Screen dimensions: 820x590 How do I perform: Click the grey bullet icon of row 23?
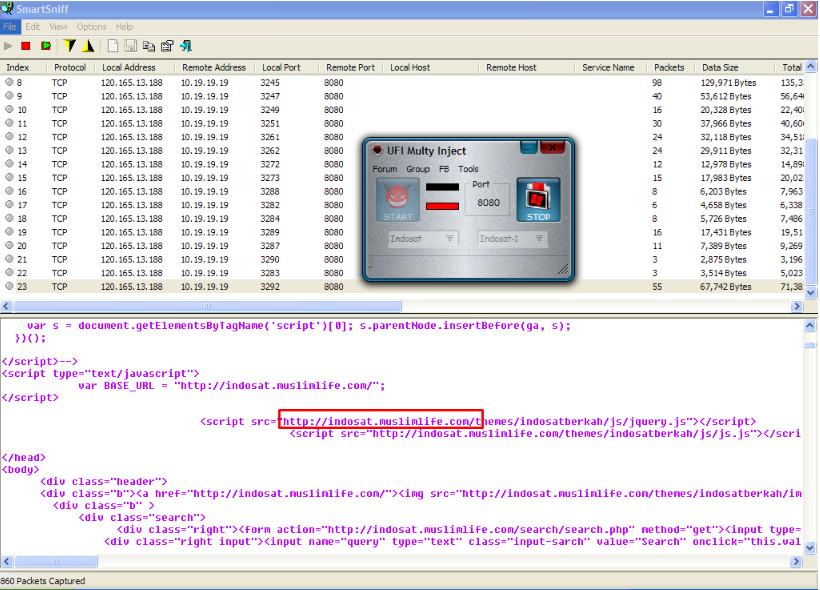[9, 286]
